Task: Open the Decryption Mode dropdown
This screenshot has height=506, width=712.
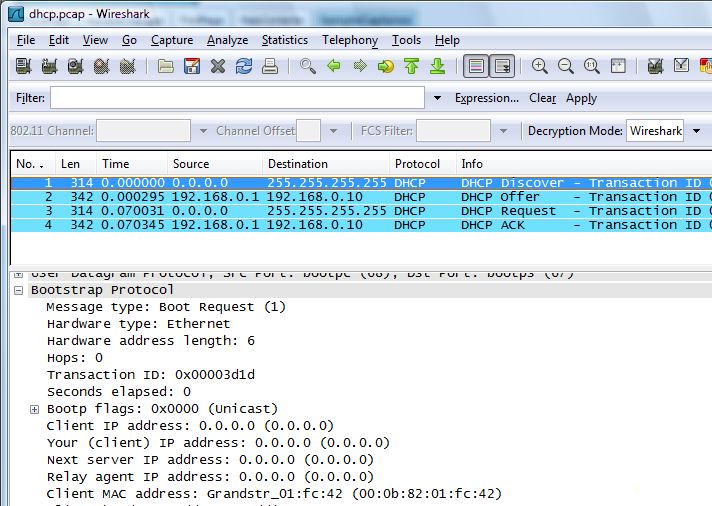Action: [697, 131]
